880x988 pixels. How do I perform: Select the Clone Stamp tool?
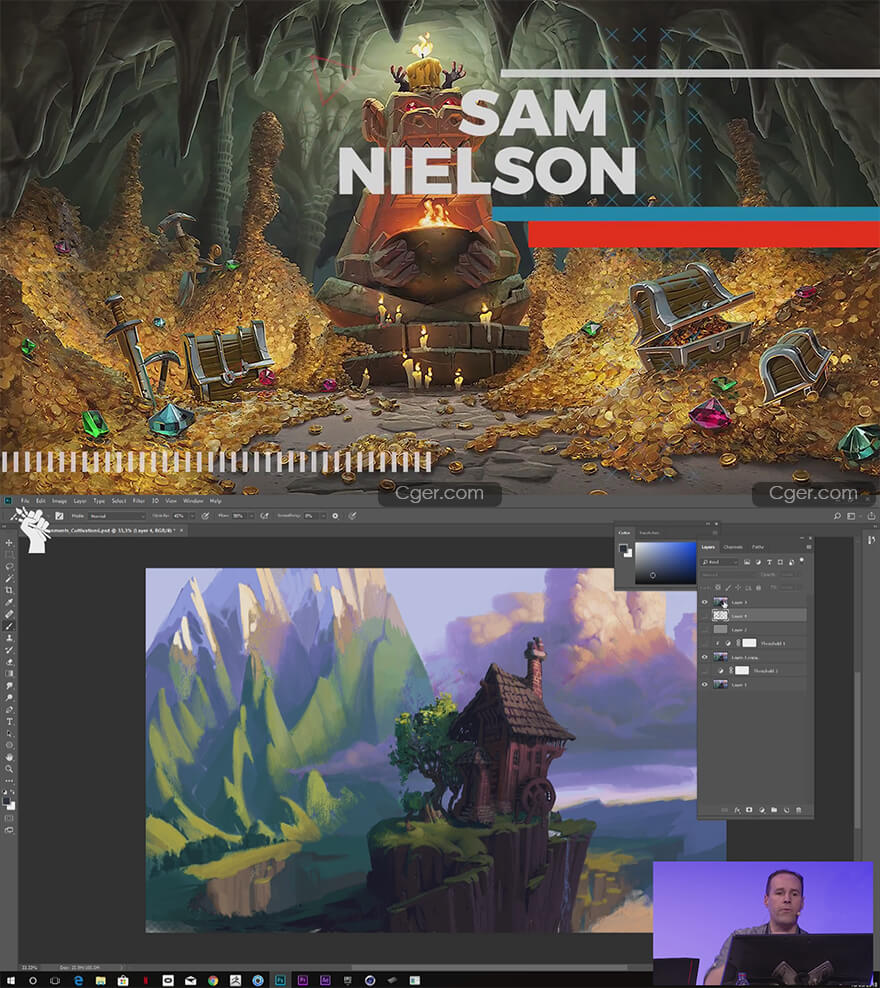pos(9,638)
